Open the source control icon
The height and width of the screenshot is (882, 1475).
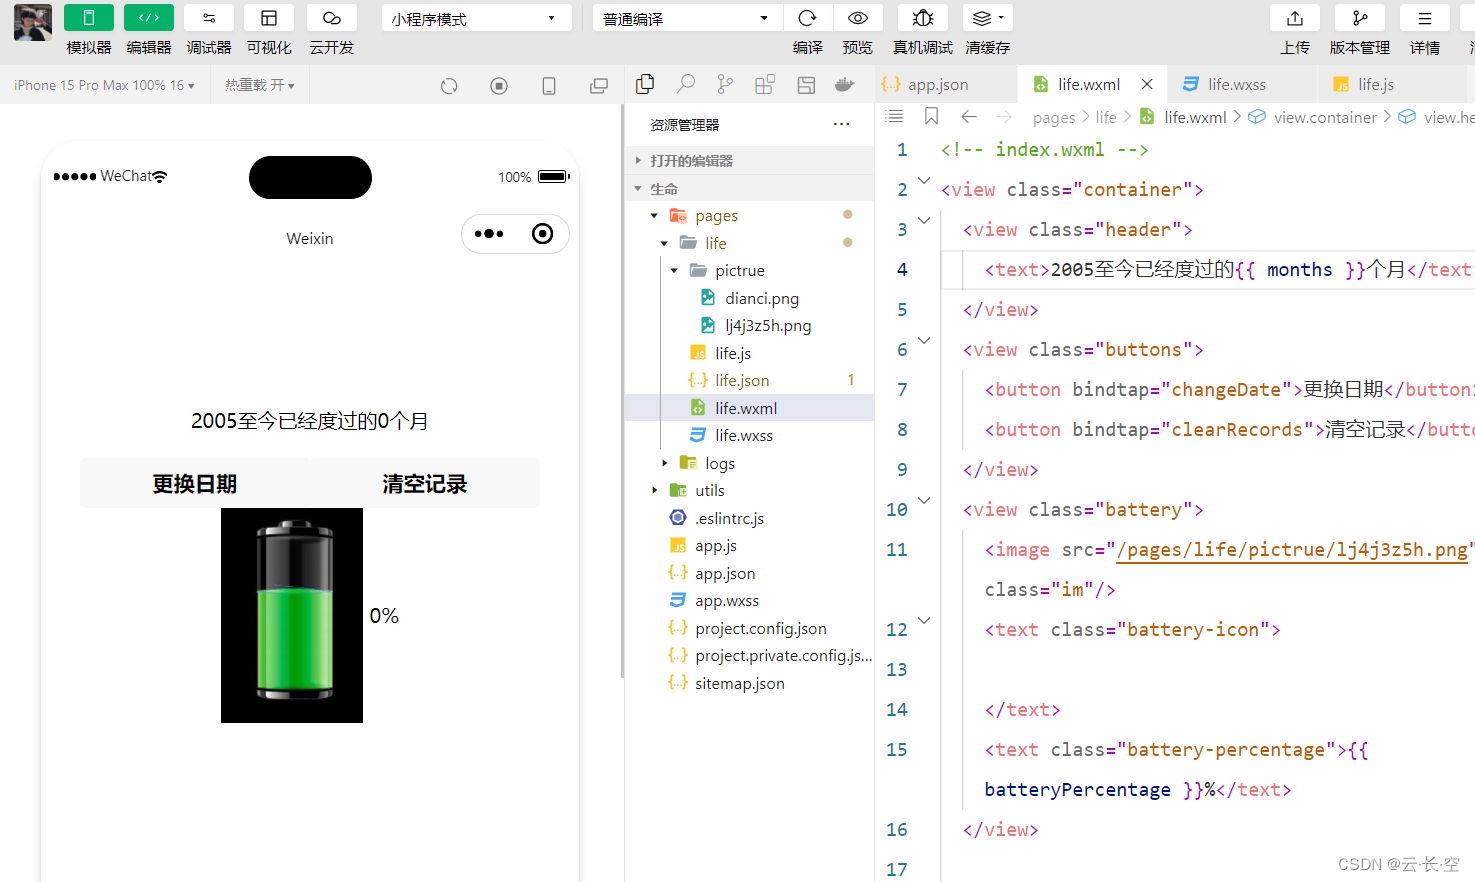pos(725,85)
